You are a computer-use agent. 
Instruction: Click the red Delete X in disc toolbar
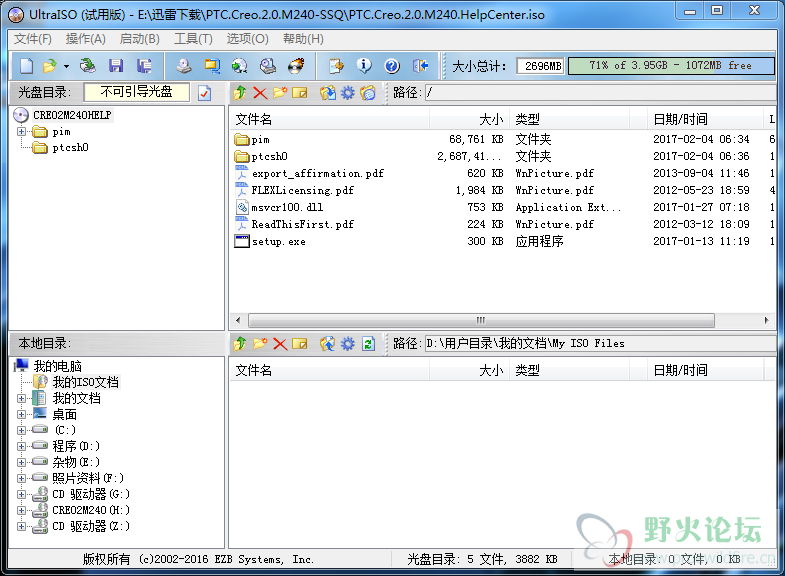click(x=260, y=93)
